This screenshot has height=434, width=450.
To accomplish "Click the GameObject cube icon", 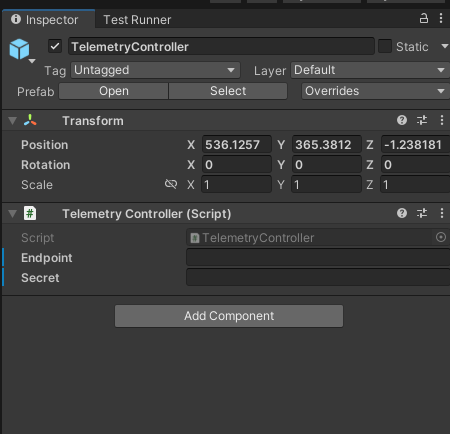I will 19,49.
